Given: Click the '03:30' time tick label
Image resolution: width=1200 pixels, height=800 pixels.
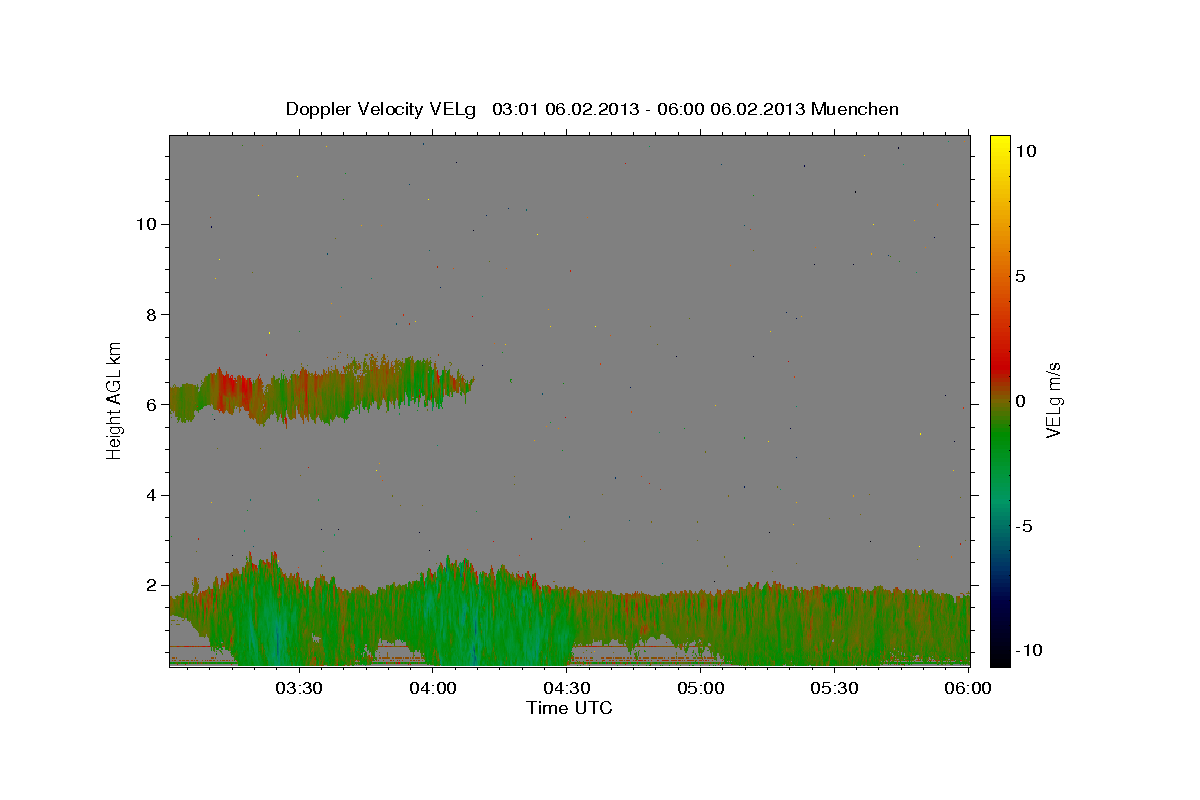Looking at the screenshot, I should pos(298,688).
